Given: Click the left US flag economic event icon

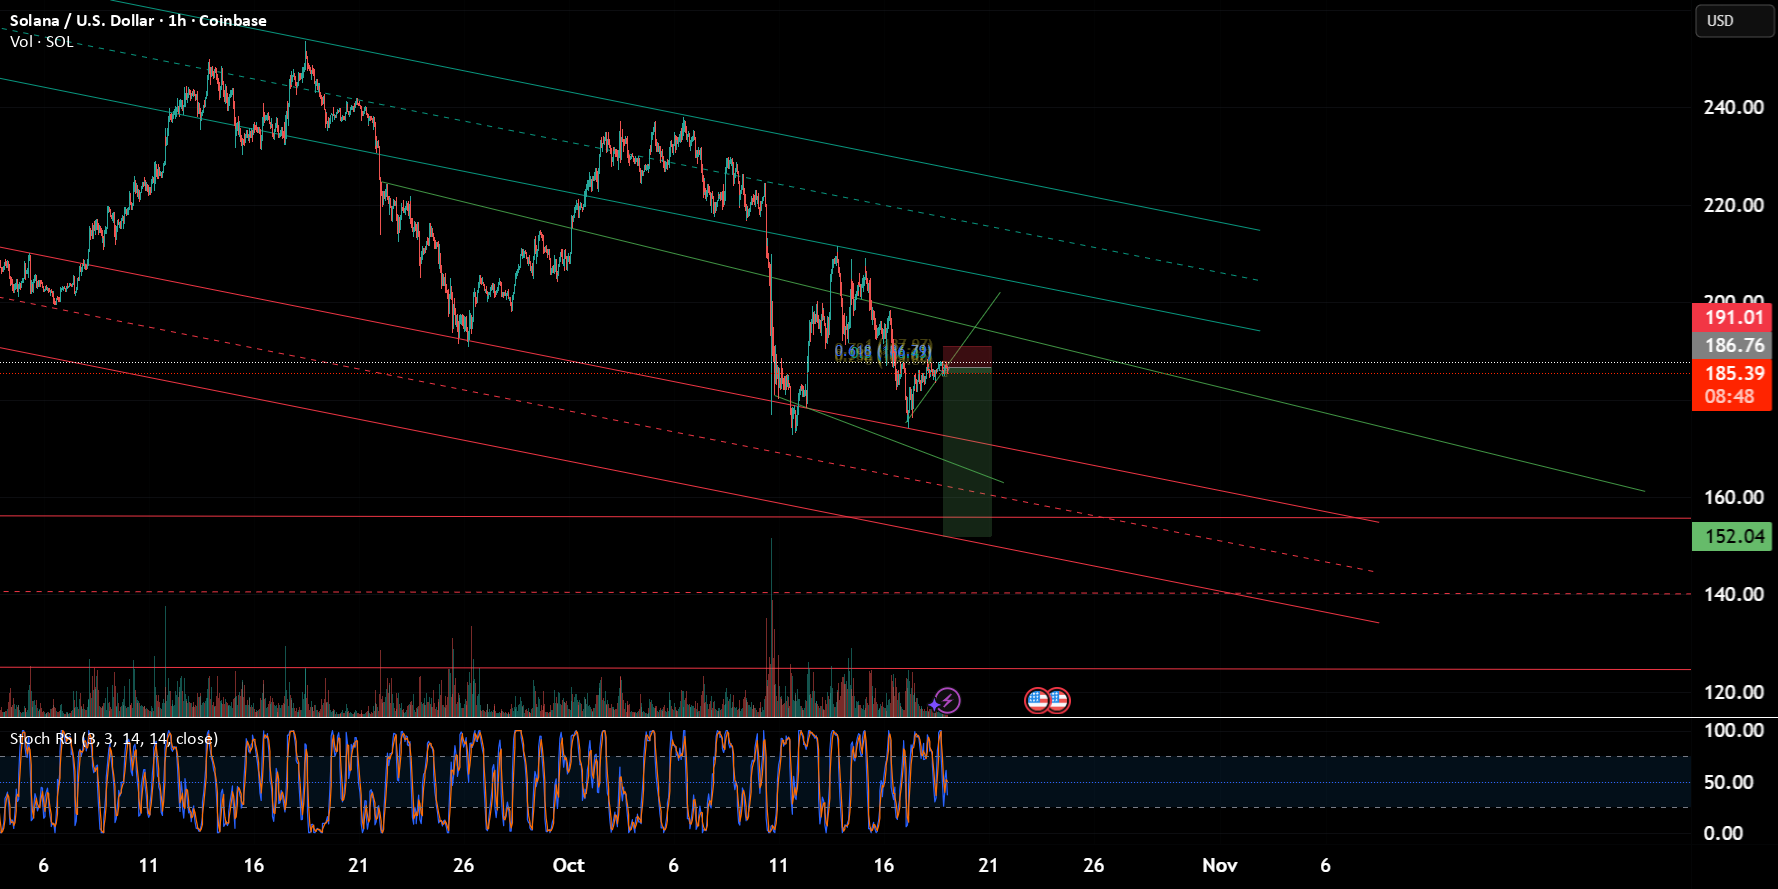Looking at the screenshot, I should tap(1037, 700).
